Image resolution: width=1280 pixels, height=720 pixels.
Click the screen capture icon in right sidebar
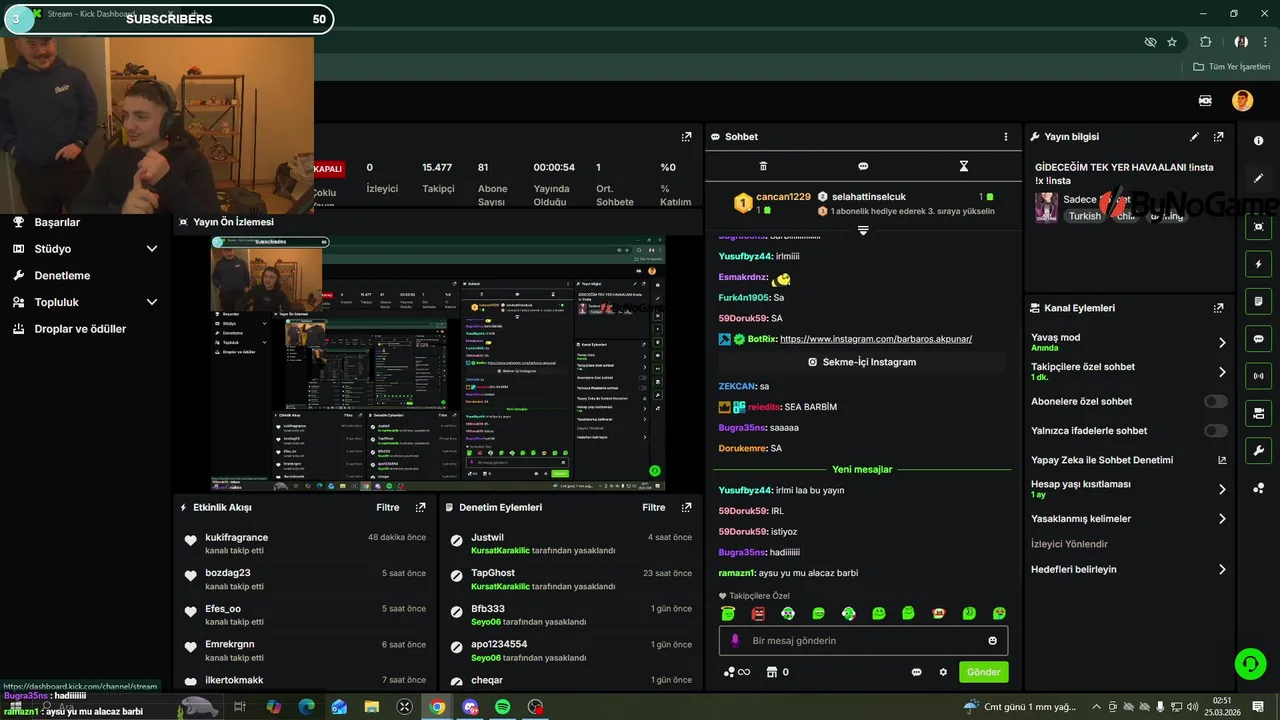[1258, 227]
